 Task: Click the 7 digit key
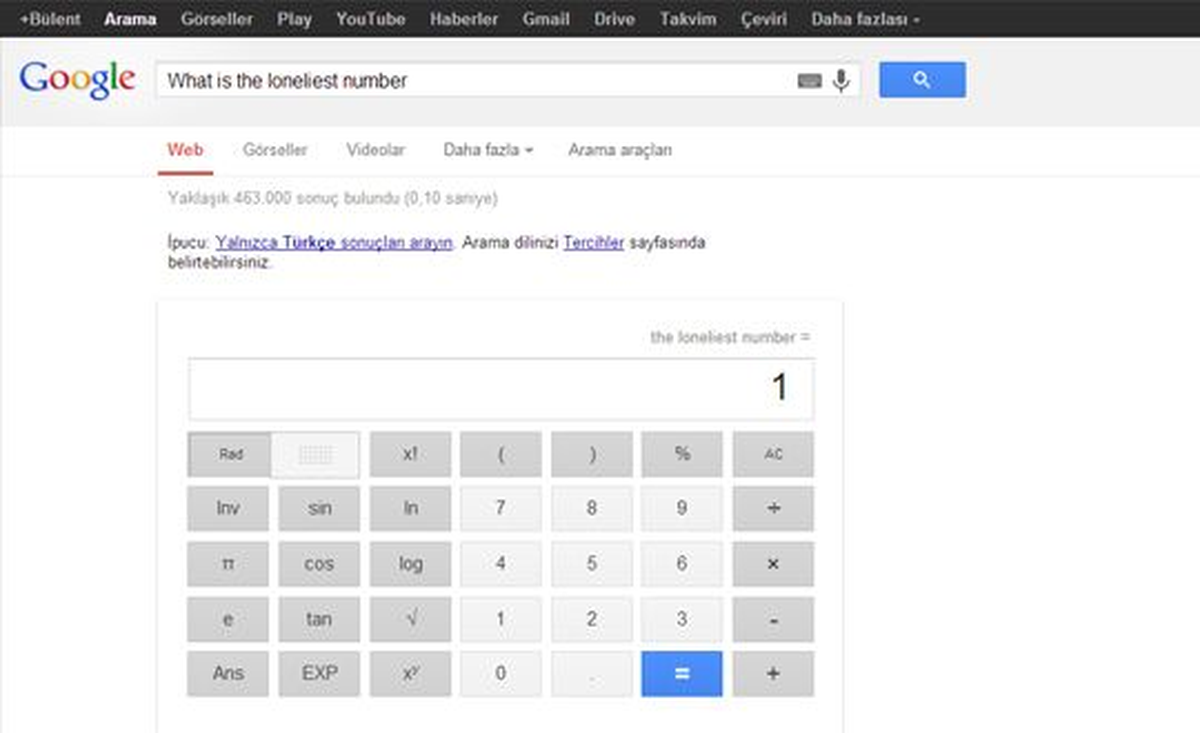coord(501,509)
